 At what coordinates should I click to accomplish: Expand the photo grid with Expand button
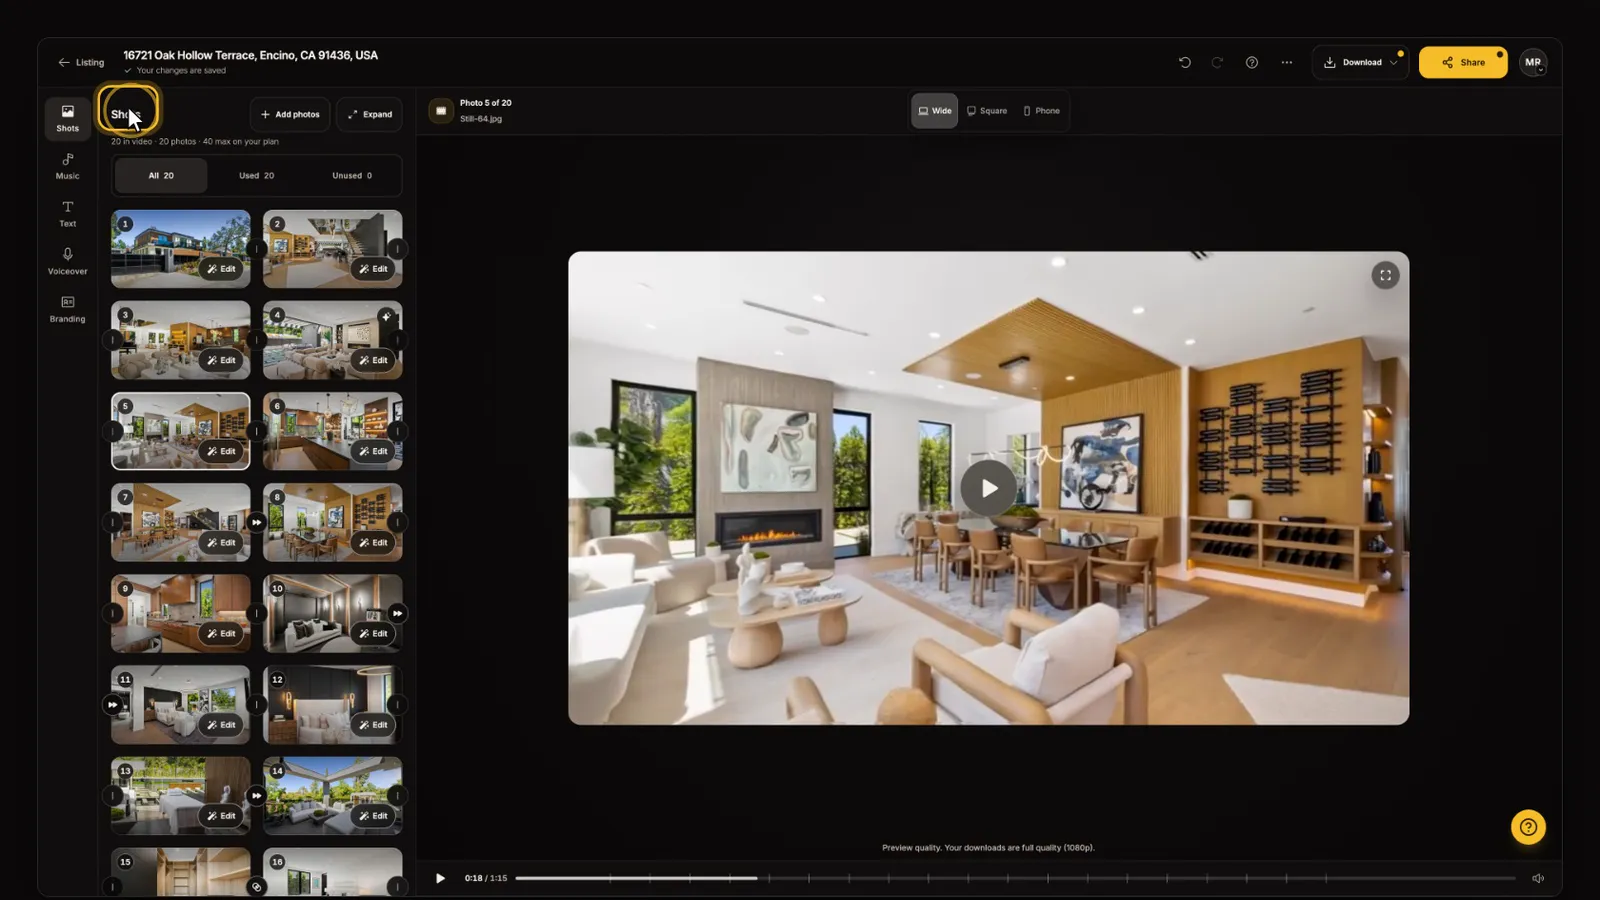369,114
